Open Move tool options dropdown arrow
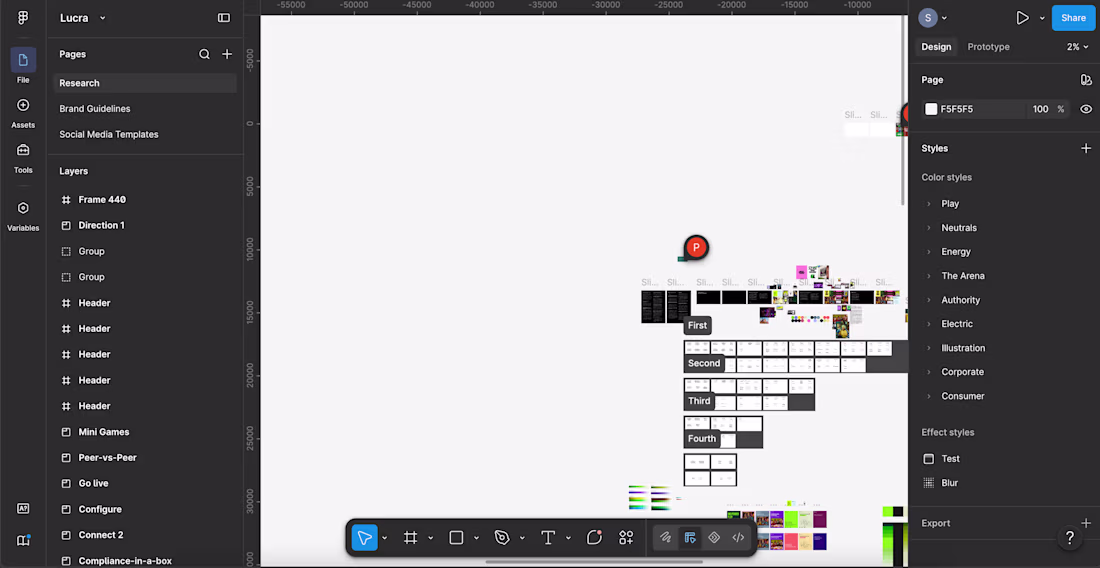Image resolution: width=1100 pixels, height=568 pixels. point(384,538)
